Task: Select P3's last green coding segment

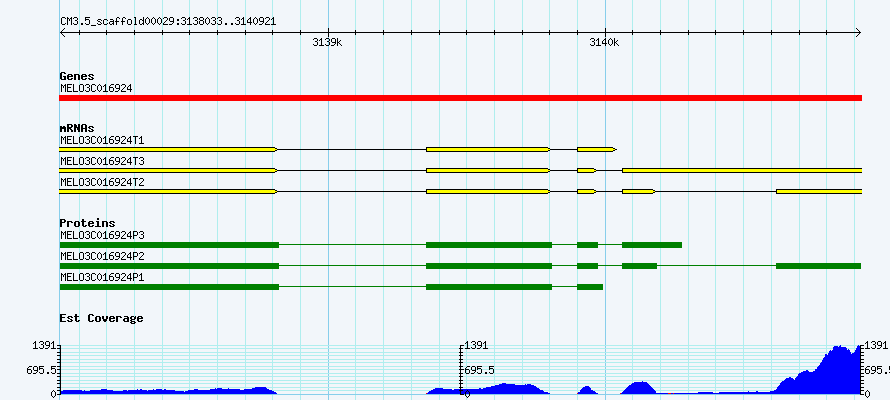Action: 652,245
